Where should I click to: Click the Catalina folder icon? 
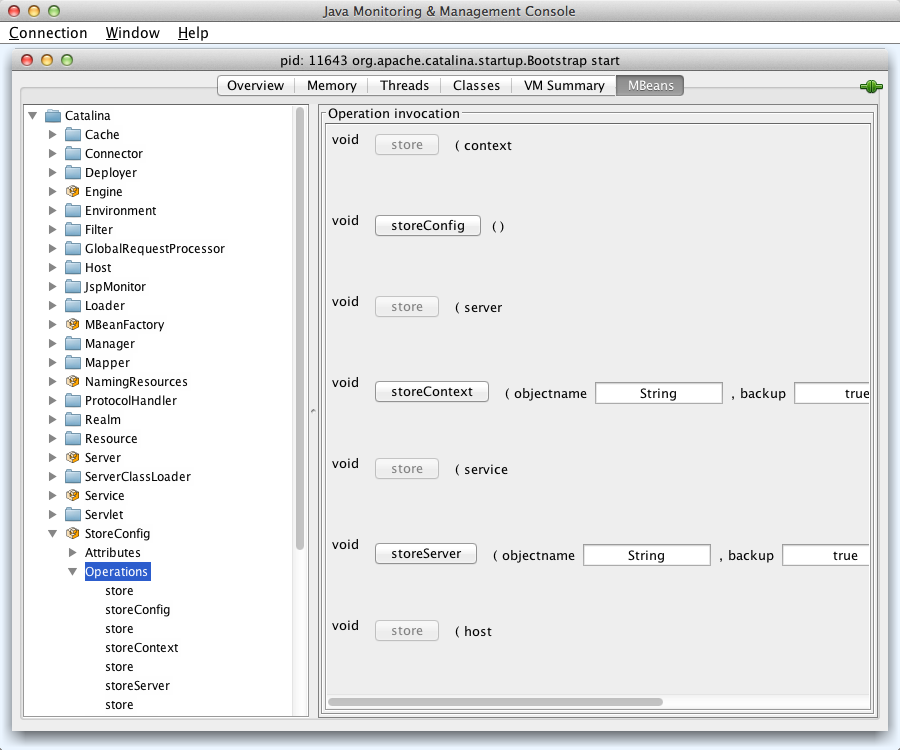coord(53,116)
